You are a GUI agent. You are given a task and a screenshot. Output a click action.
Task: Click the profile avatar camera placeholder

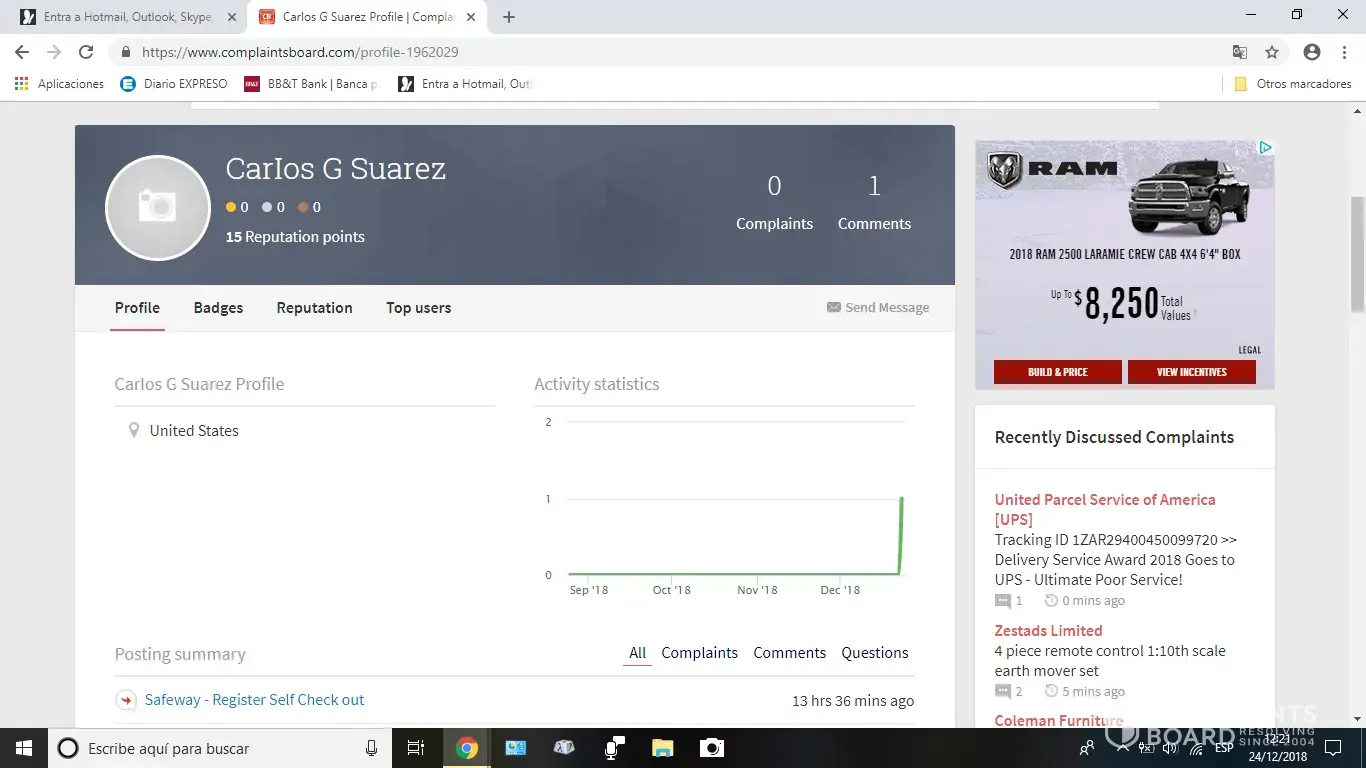[x=157, y=208]
